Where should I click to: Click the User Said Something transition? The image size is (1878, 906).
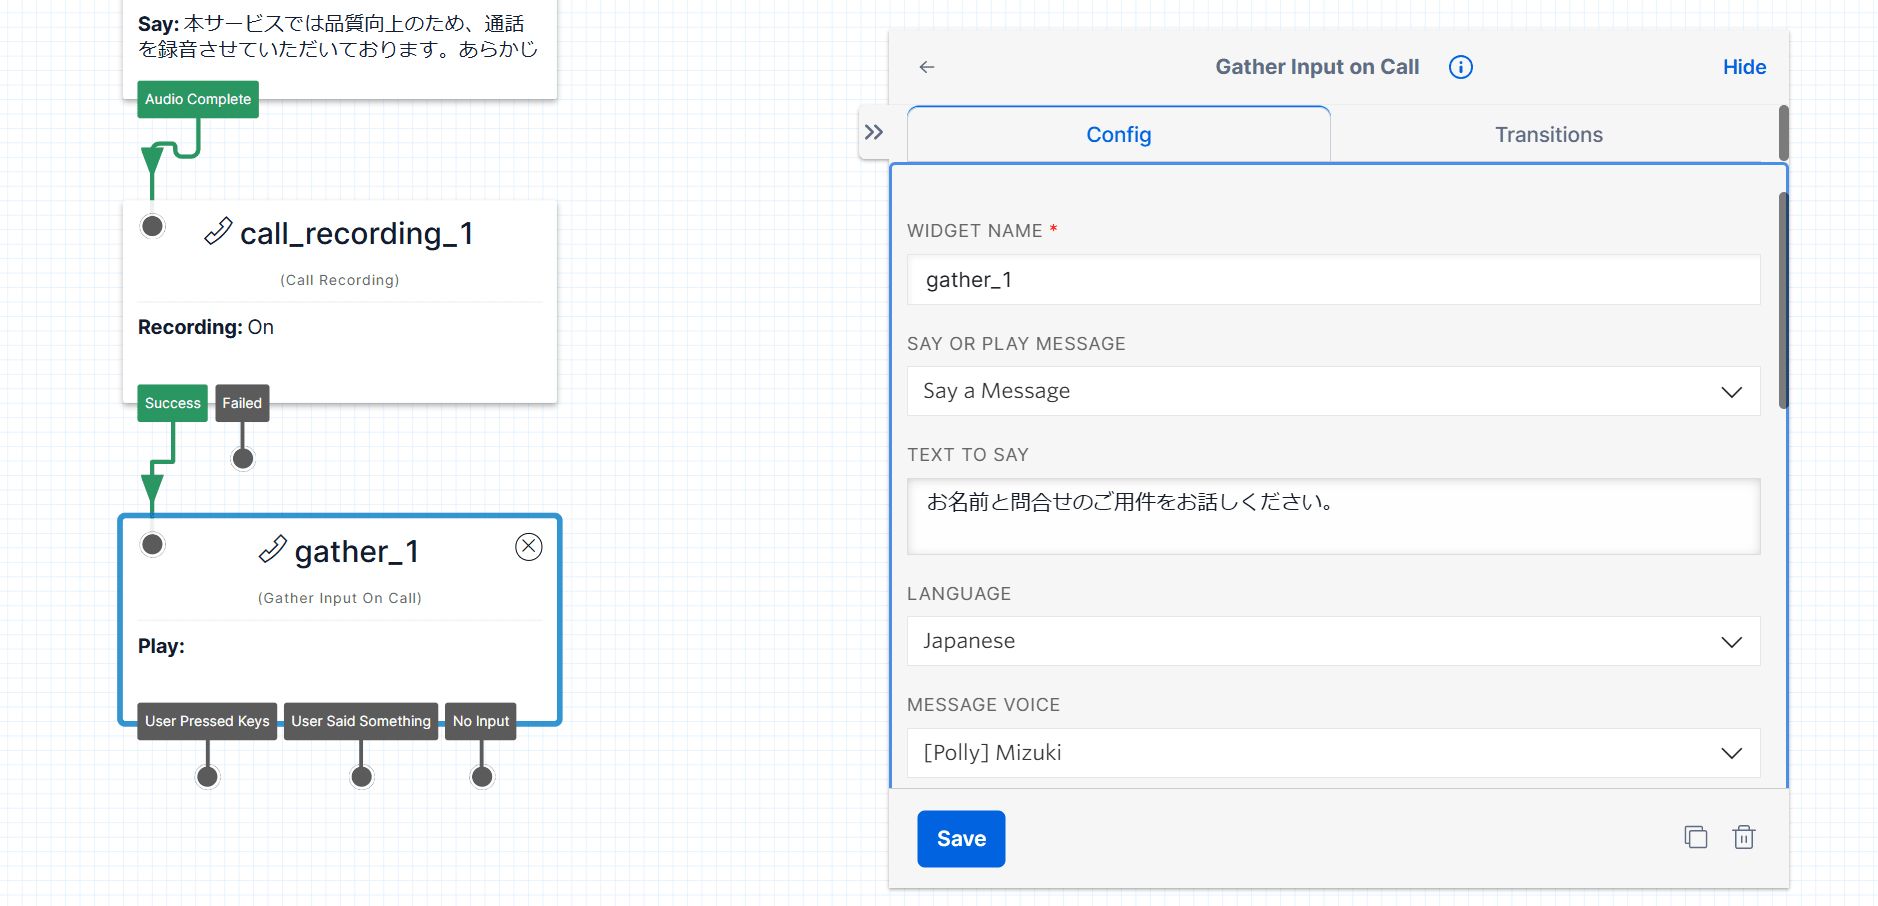coord(361,721)
